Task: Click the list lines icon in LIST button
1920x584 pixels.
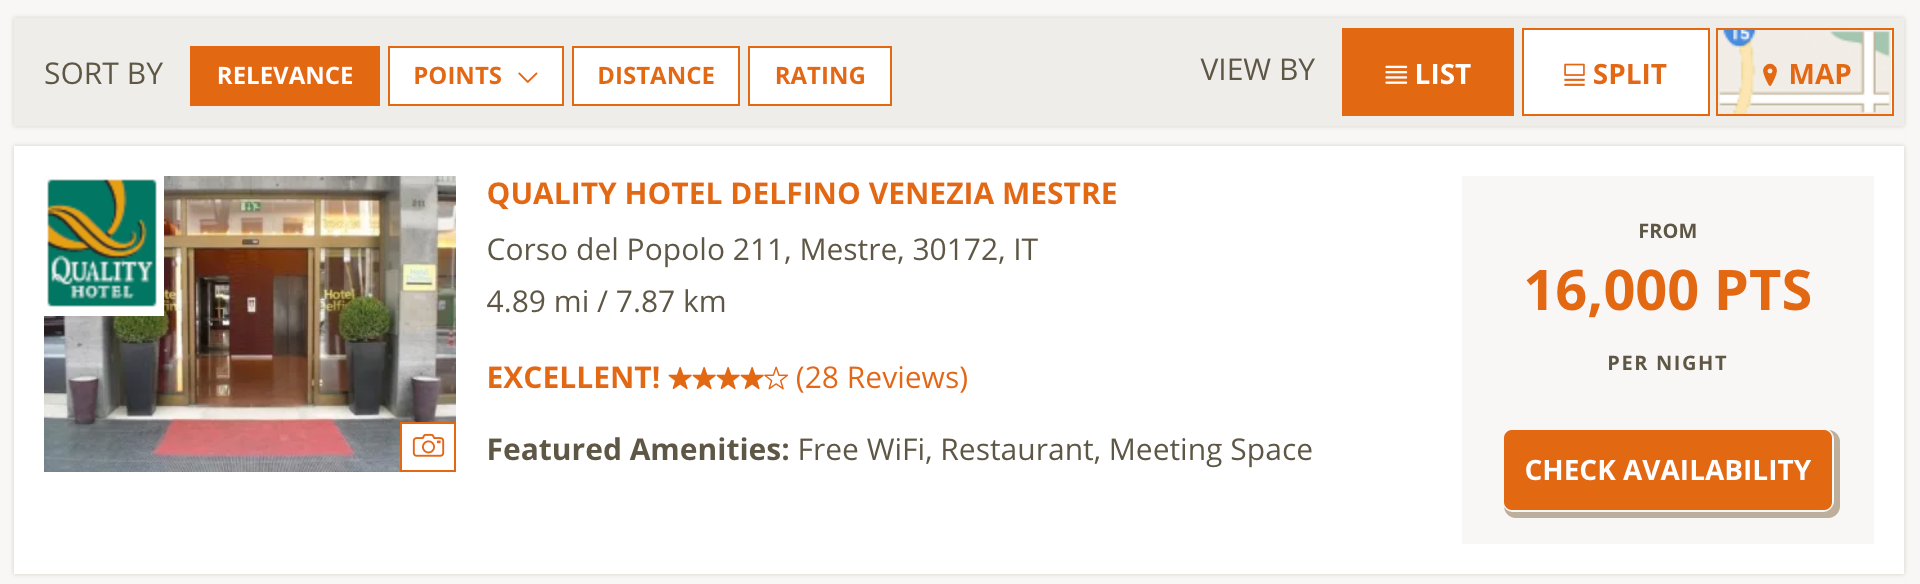Action: pos(1396,75)
